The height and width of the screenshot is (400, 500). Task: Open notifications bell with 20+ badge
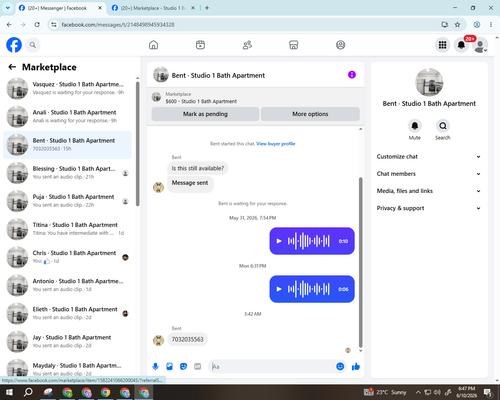[x=461, y=45]
